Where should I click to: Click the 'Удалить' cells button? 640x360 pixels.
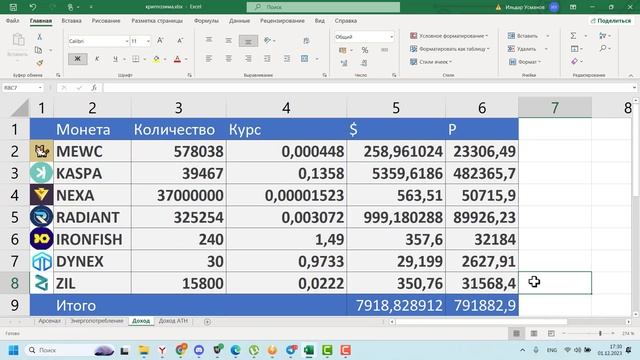point(522,49)
